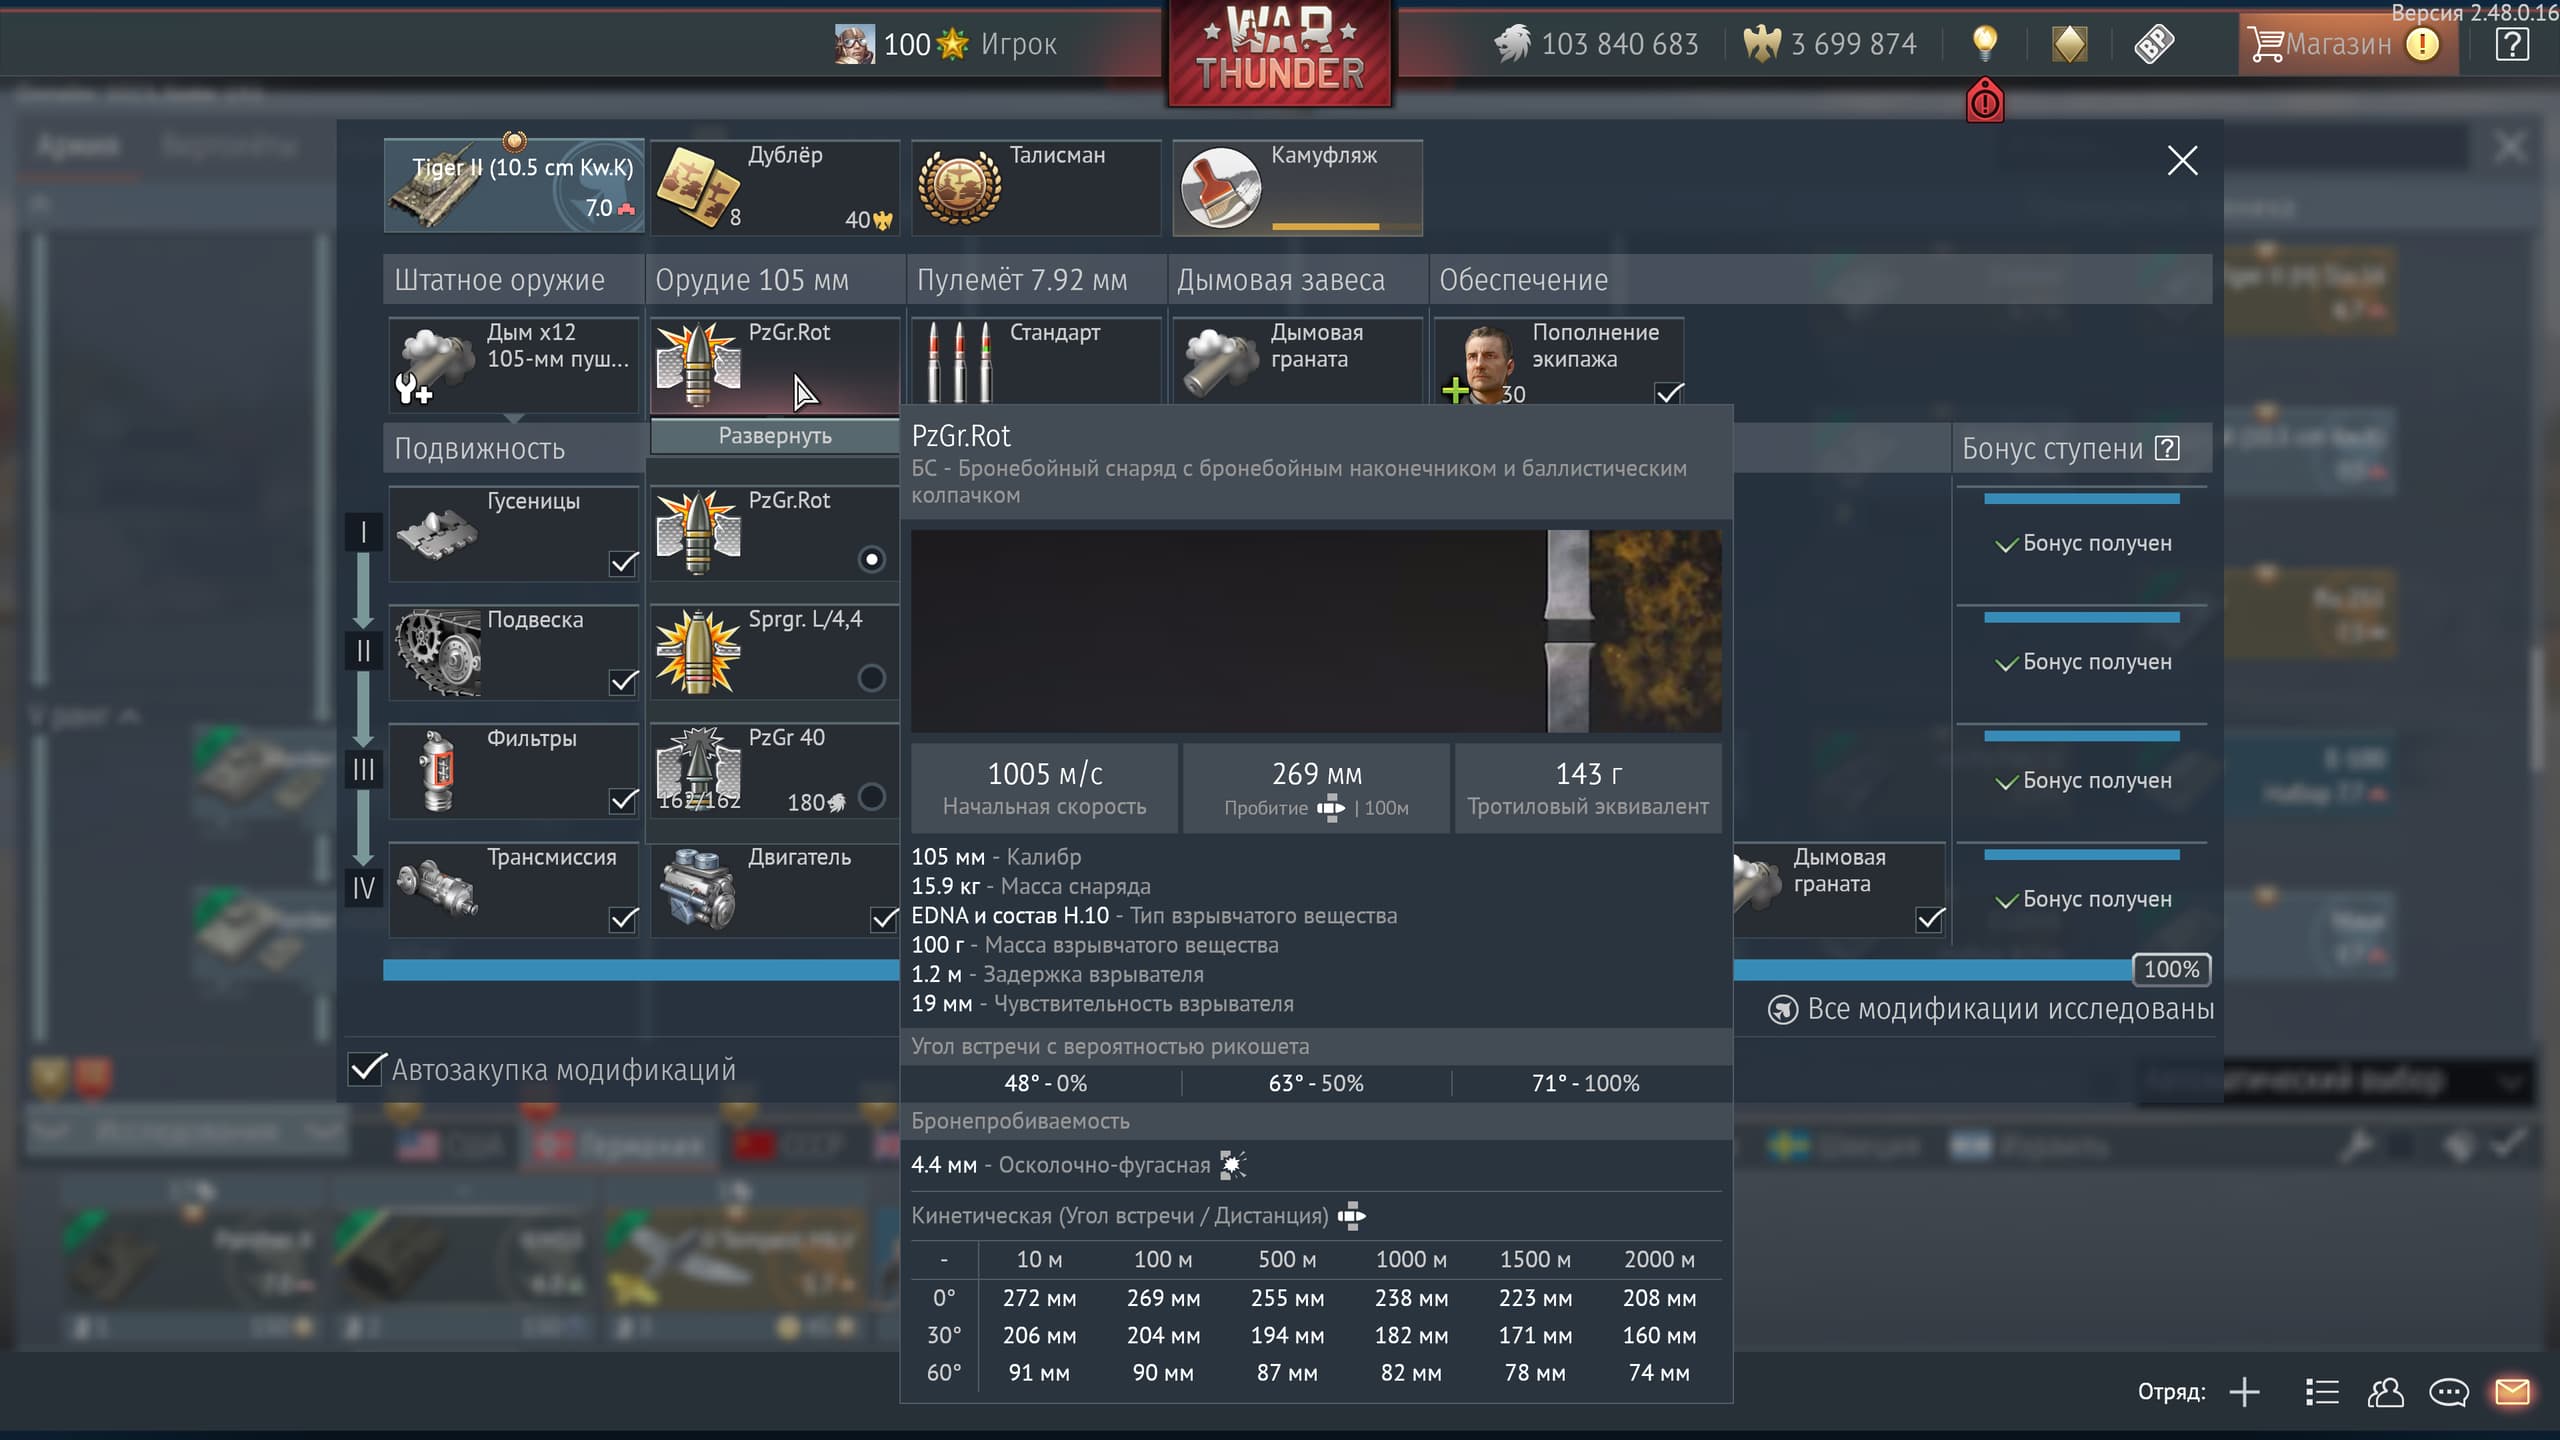Image resolution: width=2560 pixels, height=1440 pixels.
Task: Click the first tier Бонус получен bar
Action: [x=2082, y=499]
